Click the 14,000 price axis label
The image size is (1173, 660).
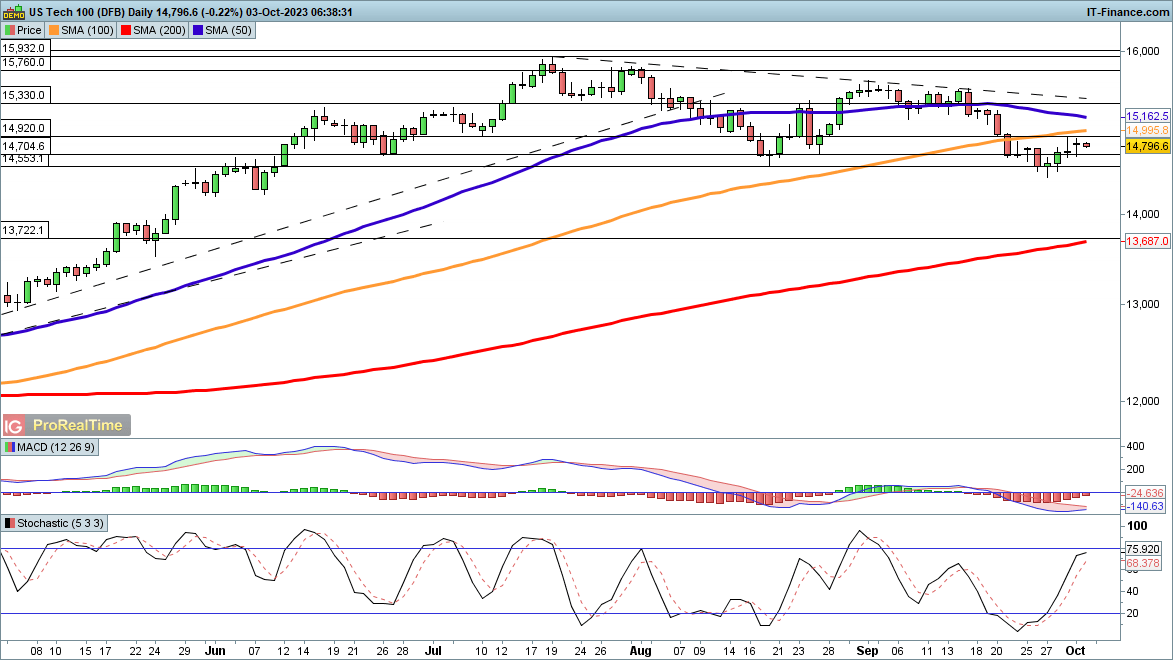1143,214
